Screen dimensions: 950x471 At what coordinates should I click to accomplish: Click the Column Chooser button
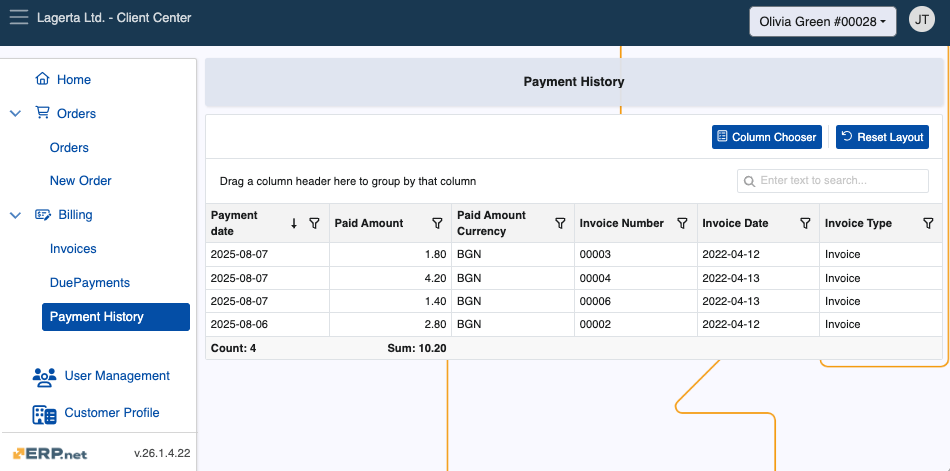(766, 137)
